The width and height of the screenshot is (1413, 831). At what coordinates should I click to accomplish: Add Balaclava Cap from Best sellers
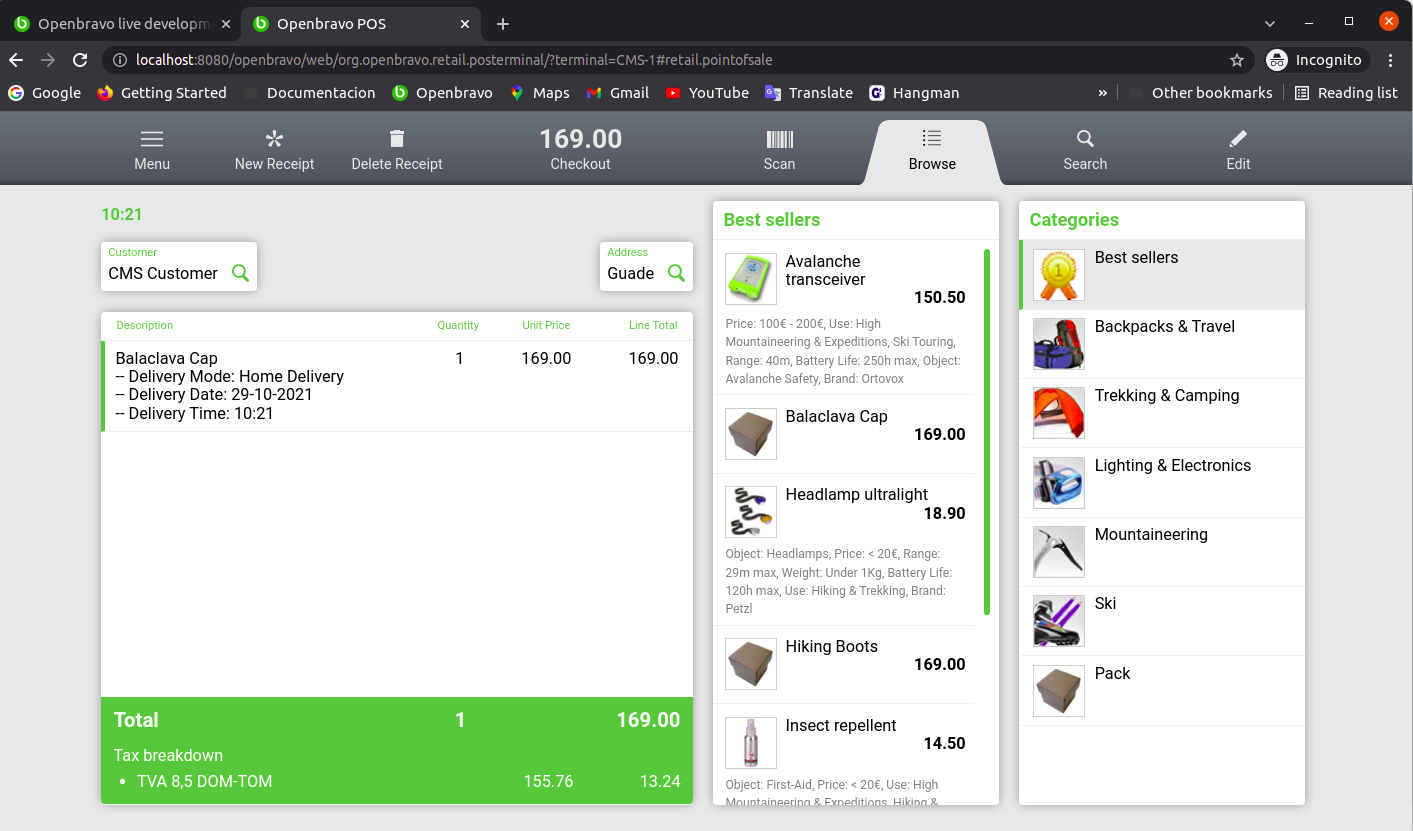point(845,434)
